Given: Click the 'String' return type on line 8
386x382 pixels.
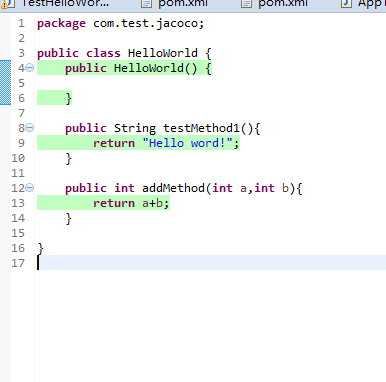Looking at the screenshot, I should click(x=135, y=128).
